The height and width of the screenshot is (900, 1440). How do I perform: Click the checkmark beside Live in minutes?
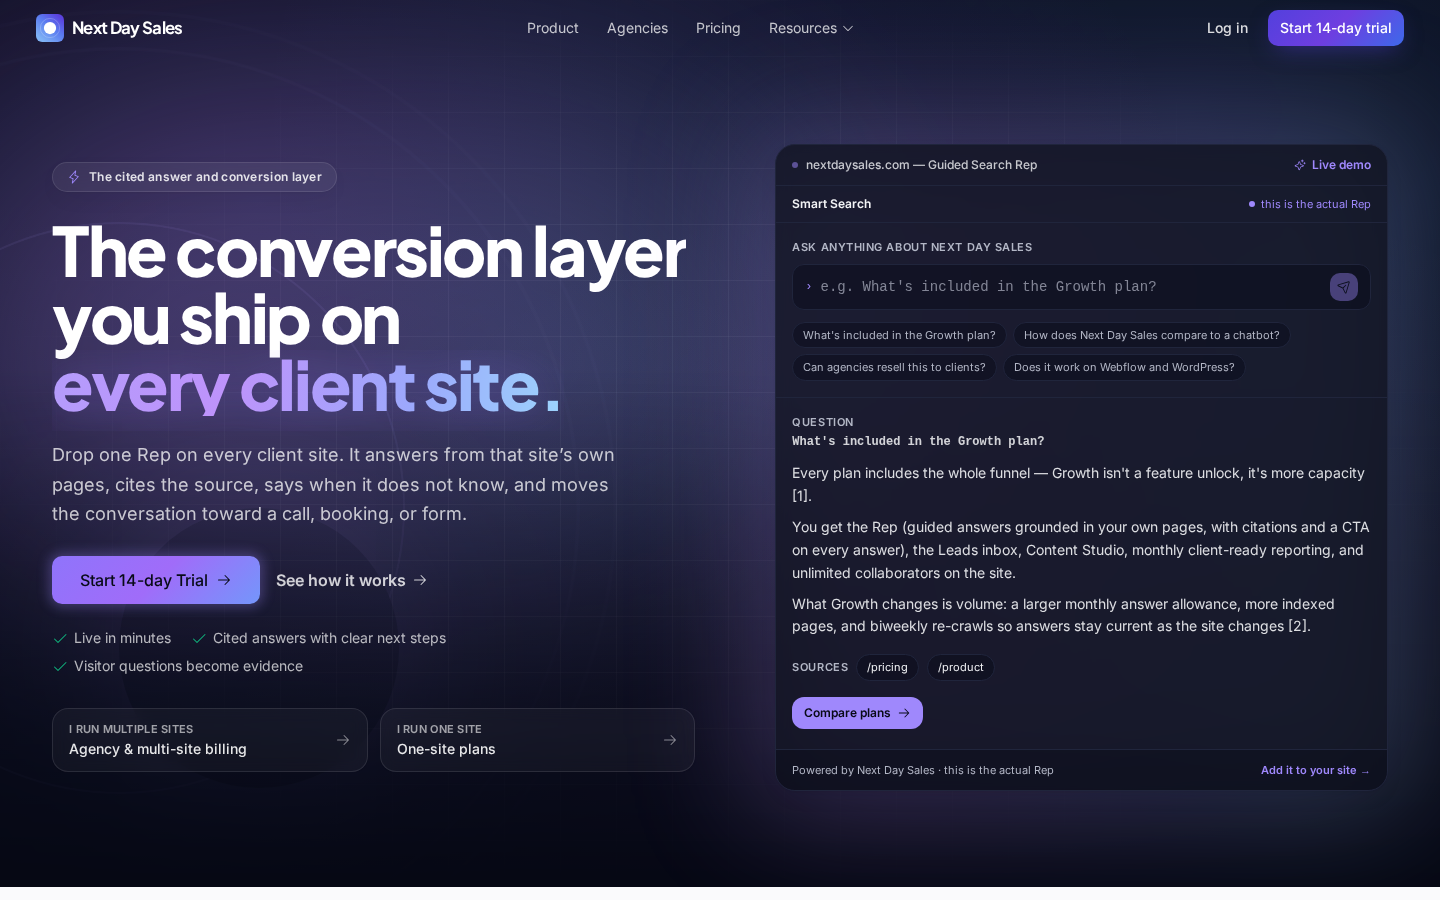coord(60,638)
